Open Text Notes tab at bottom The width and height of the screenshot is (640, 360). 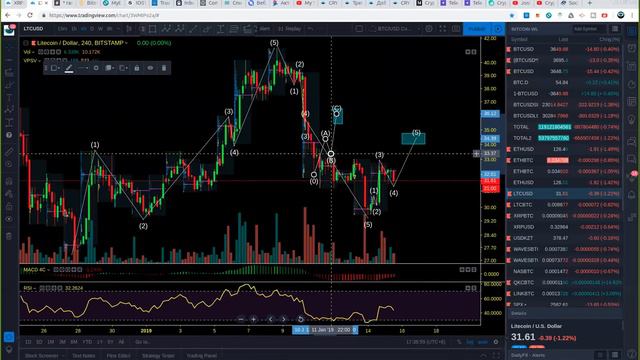pyautogui.click(x=83, y=356)
